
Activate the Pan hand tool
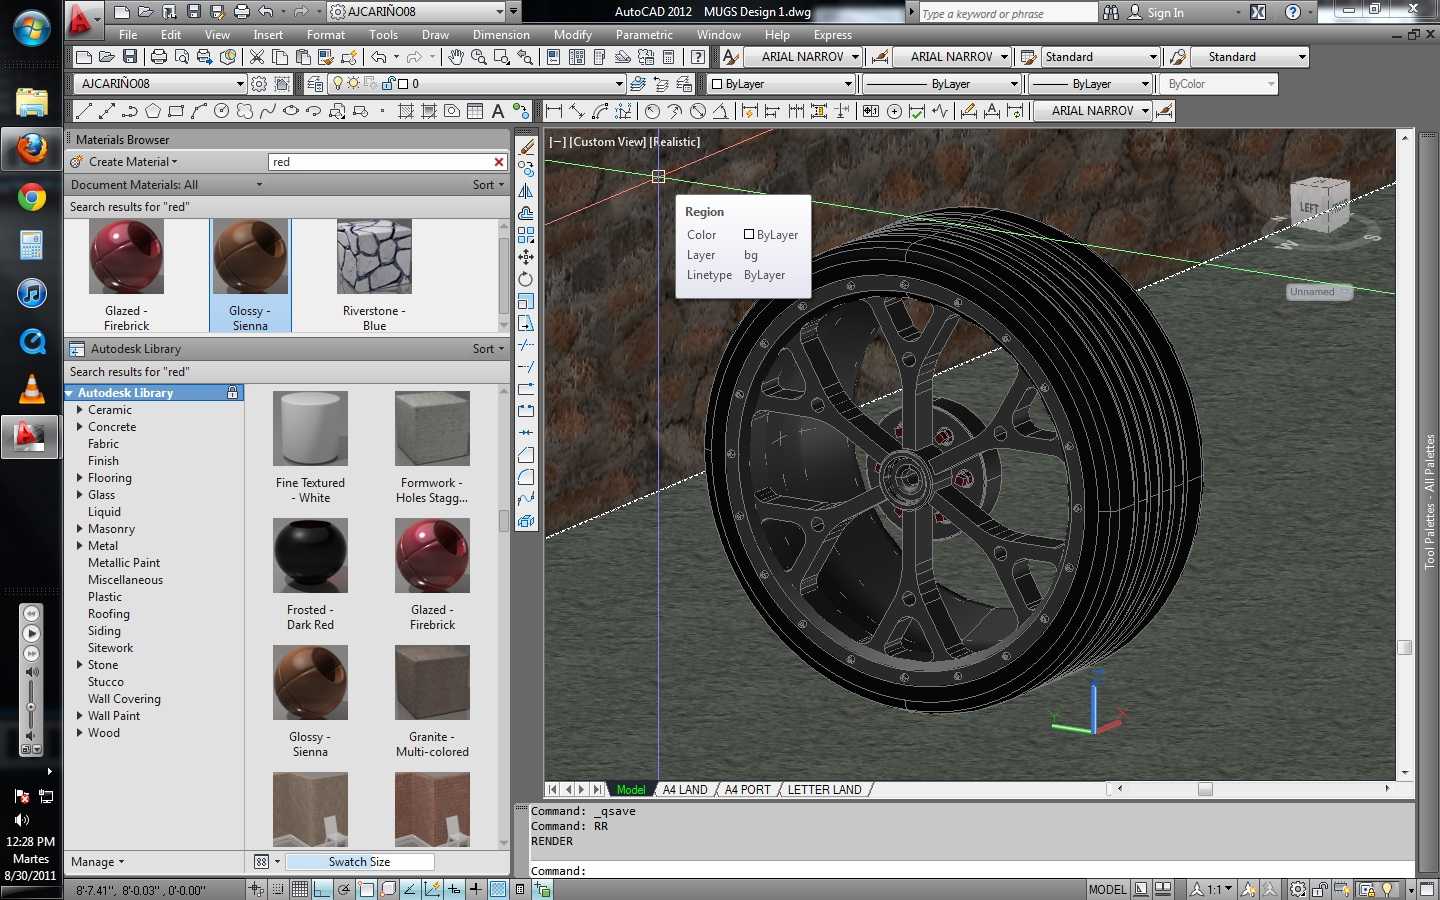(x=456, y=57)
